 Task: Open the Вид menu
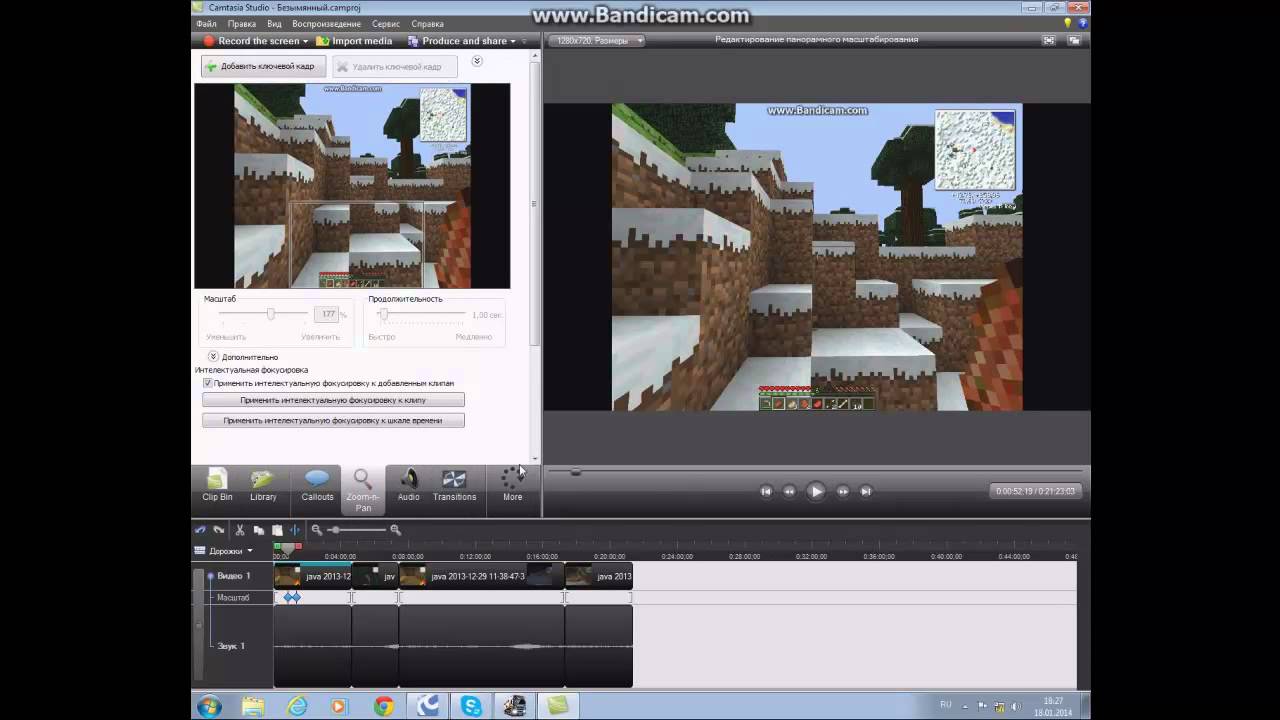click(x=274, y=24)
